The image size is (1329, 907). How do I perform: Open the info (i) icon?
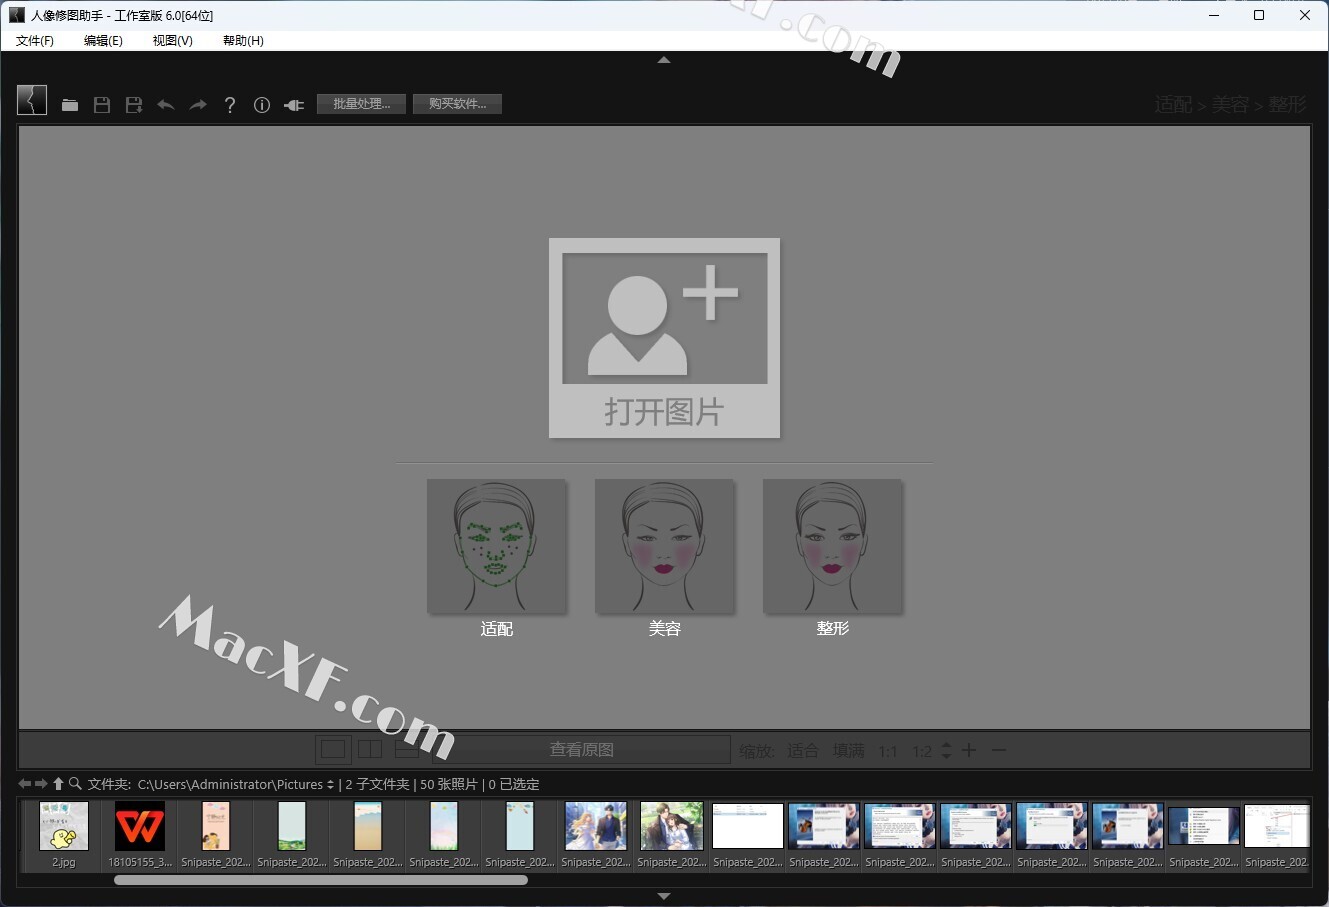262,105
